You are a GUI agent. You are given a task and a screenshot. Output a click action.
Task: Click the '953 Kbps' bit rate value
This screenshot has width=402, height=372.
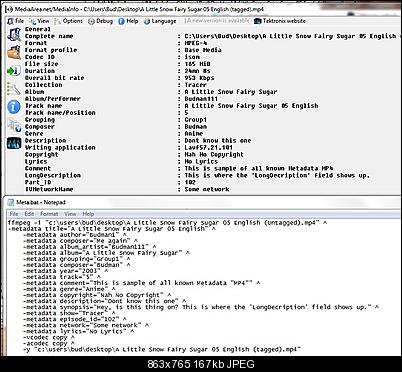[199, 78]
